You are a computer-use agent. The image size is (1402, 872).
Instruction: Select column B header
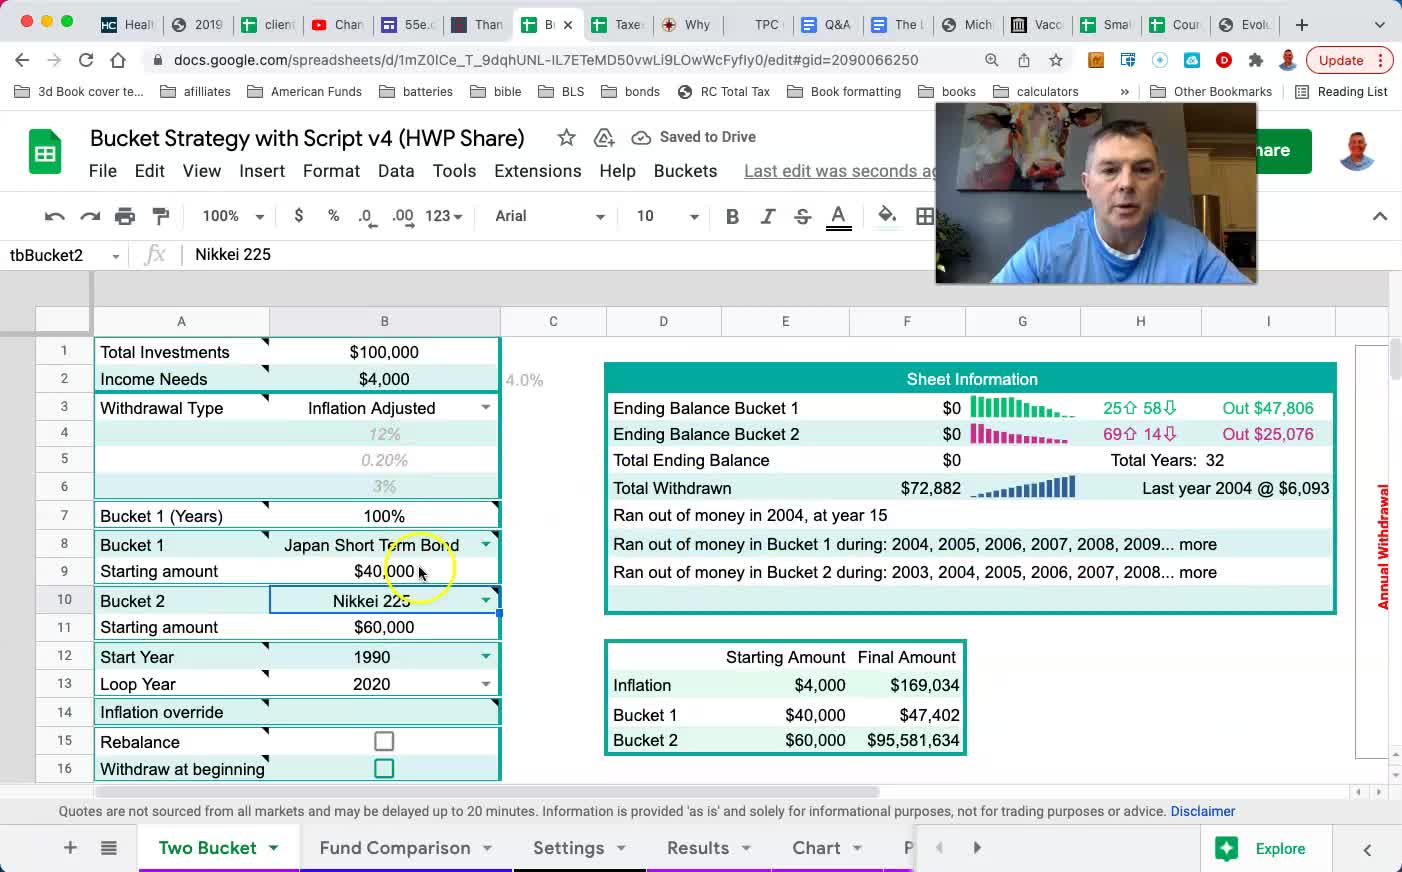[384, 321]
